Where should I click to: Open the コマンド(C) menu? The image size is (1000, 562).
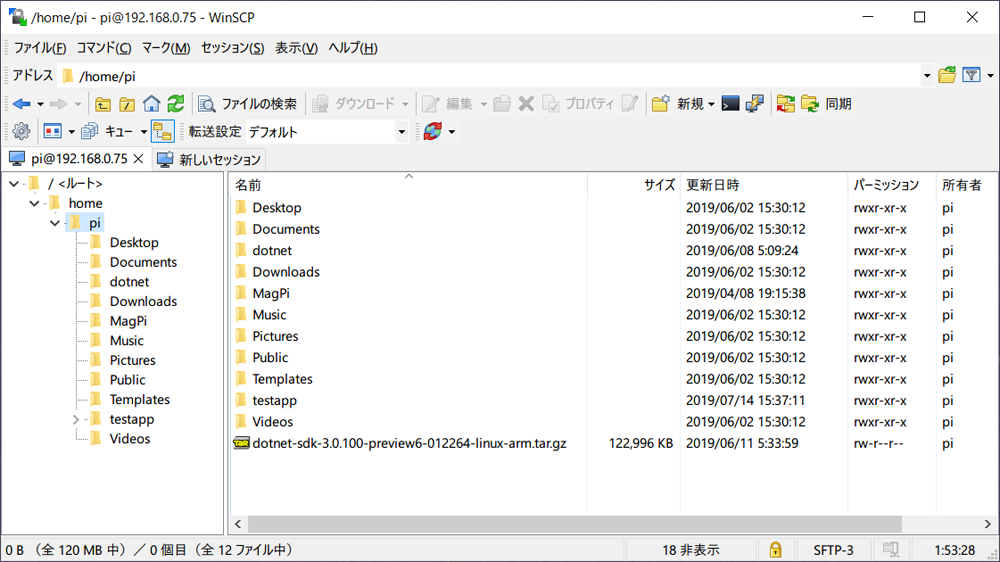pos(104,48)
